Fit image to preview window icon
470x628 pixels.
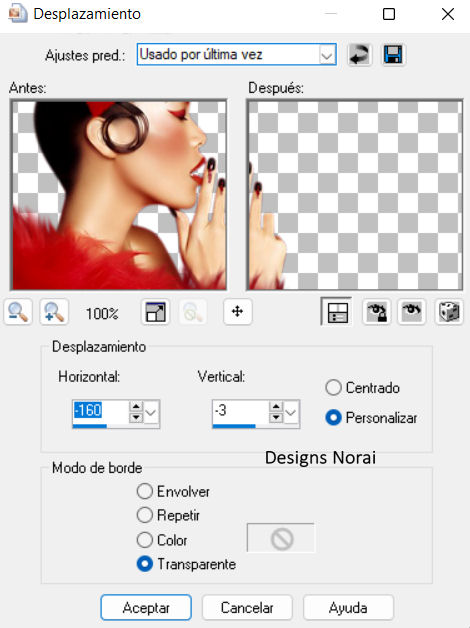click(x=155, y=312)
